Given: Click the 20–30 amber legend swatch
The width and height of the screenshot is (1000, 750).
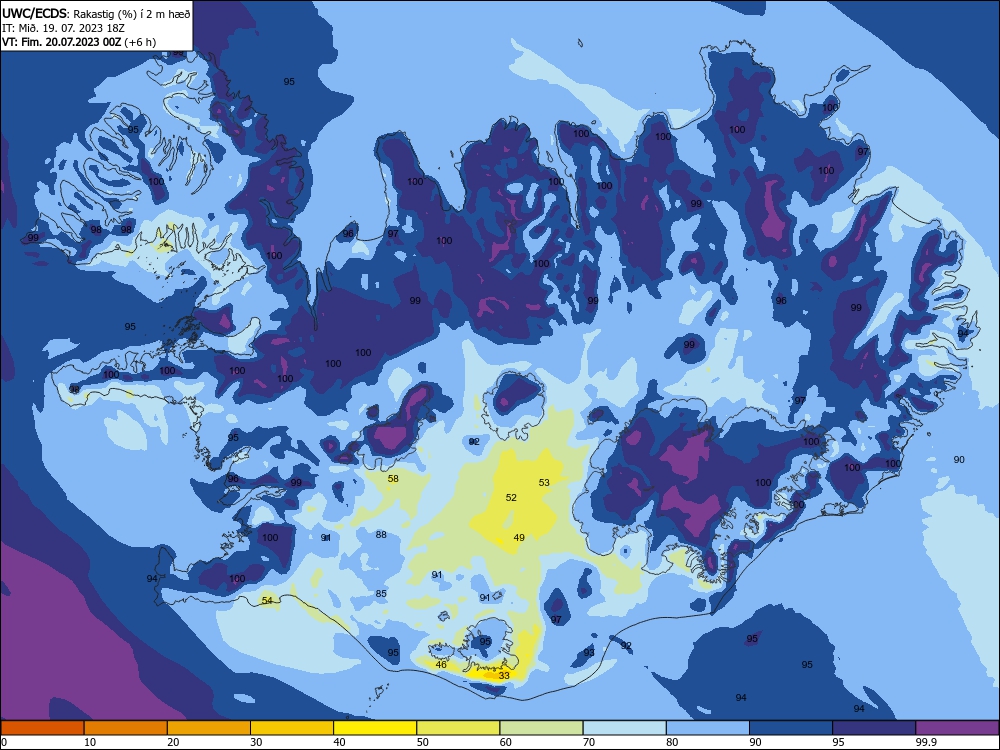Looking at the screenshot, I should (209, 728).
